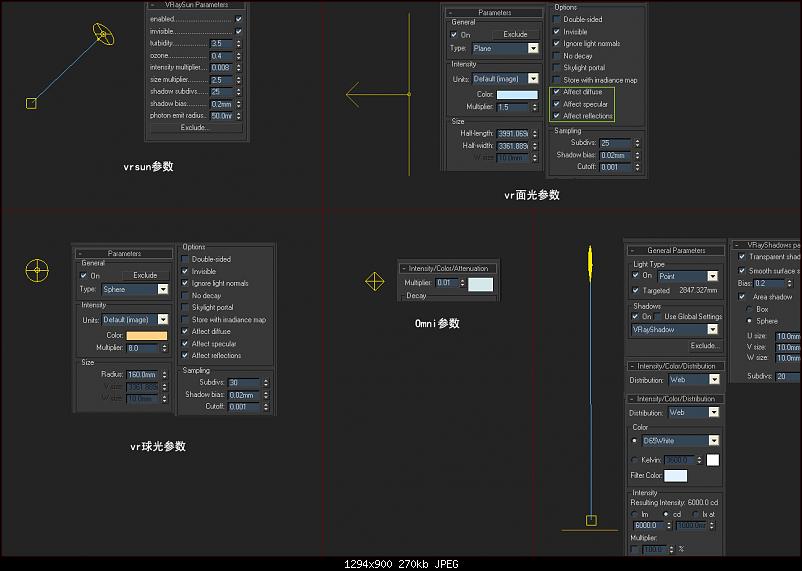Screen dimensions: 802x571
Task: Click the Kelvin value spinner arrows
Action: pos(699,460)
